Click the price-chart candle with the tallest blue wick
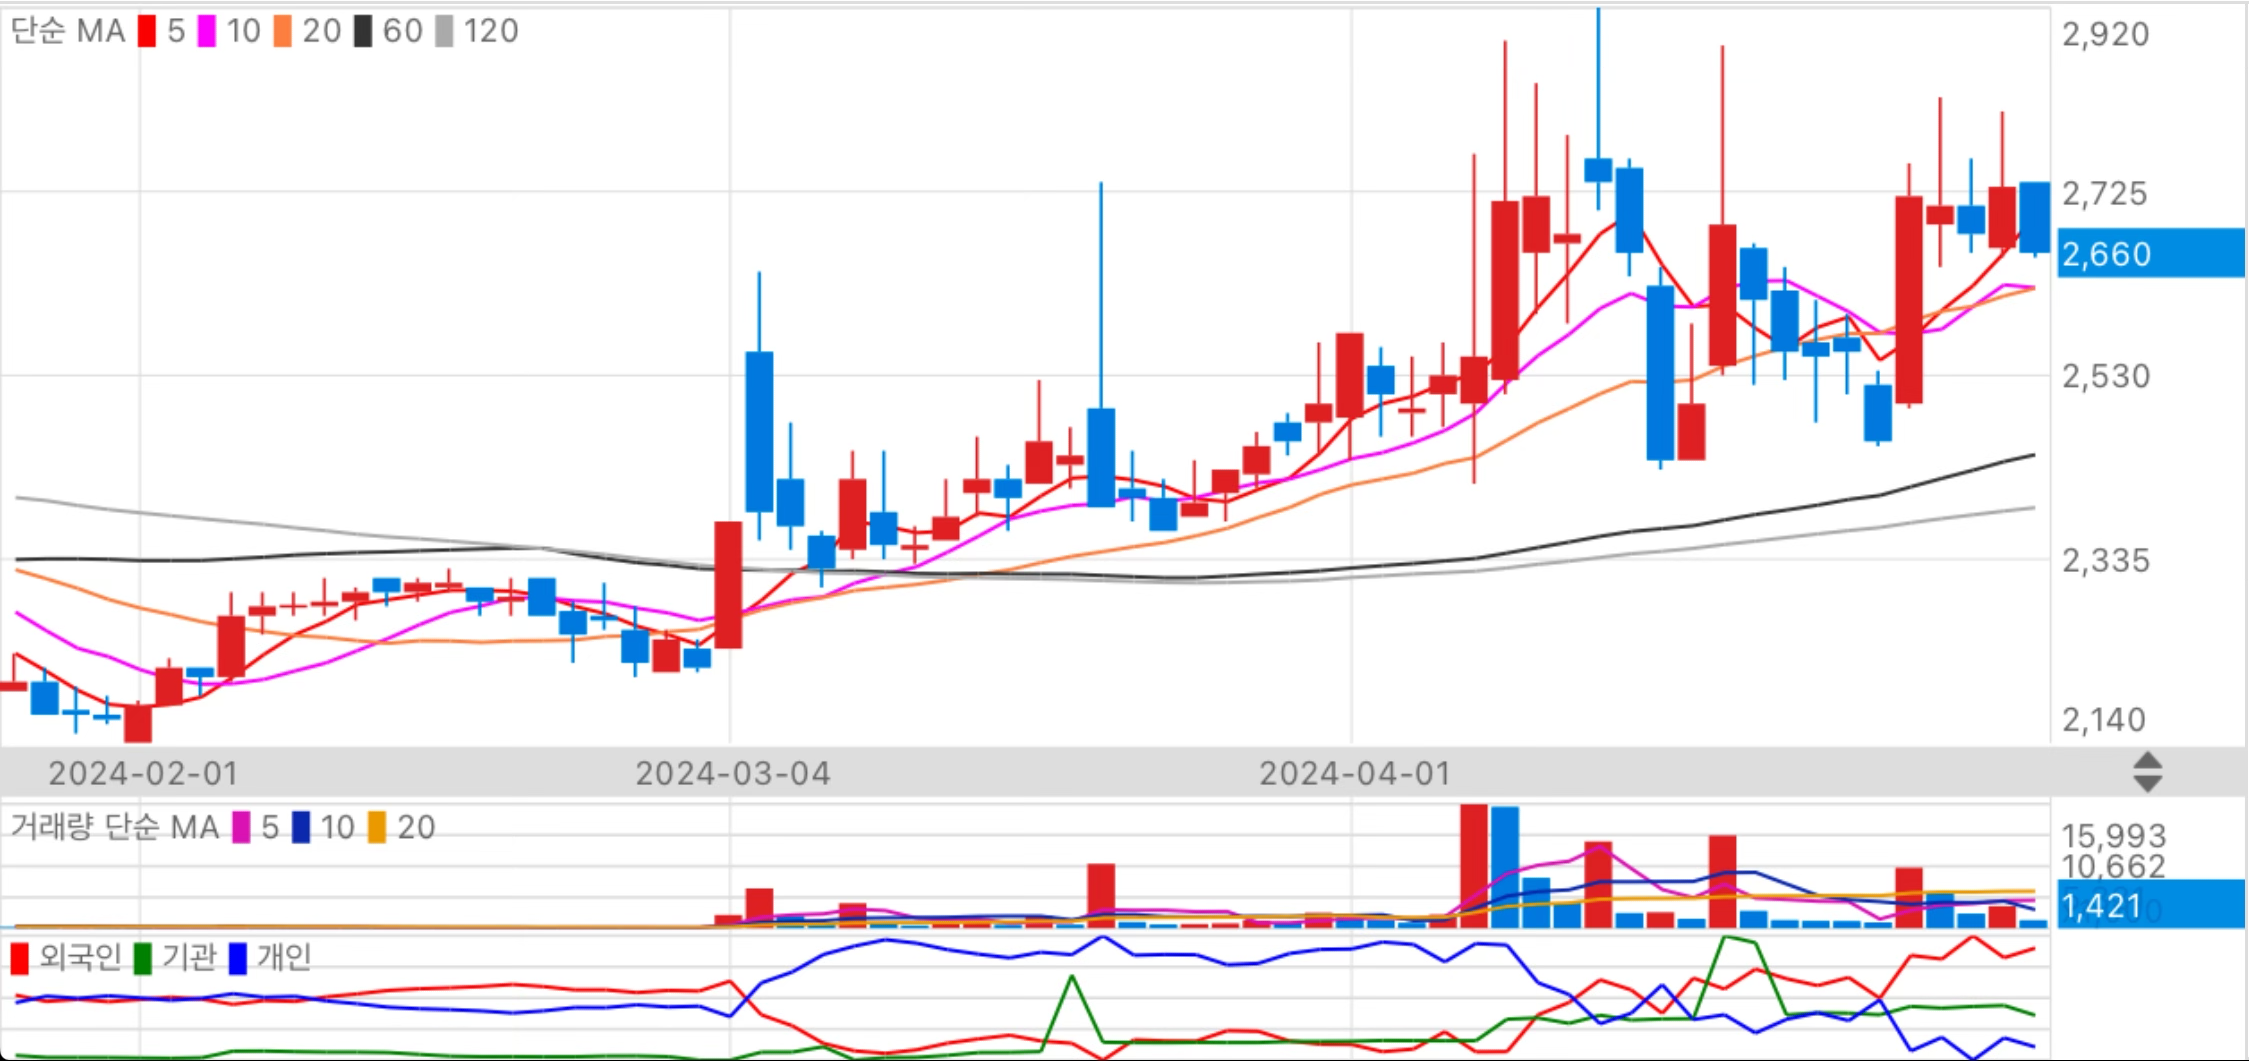Image resolution: width=2249 pixels, height=1061 pixels. (1101, 457)
